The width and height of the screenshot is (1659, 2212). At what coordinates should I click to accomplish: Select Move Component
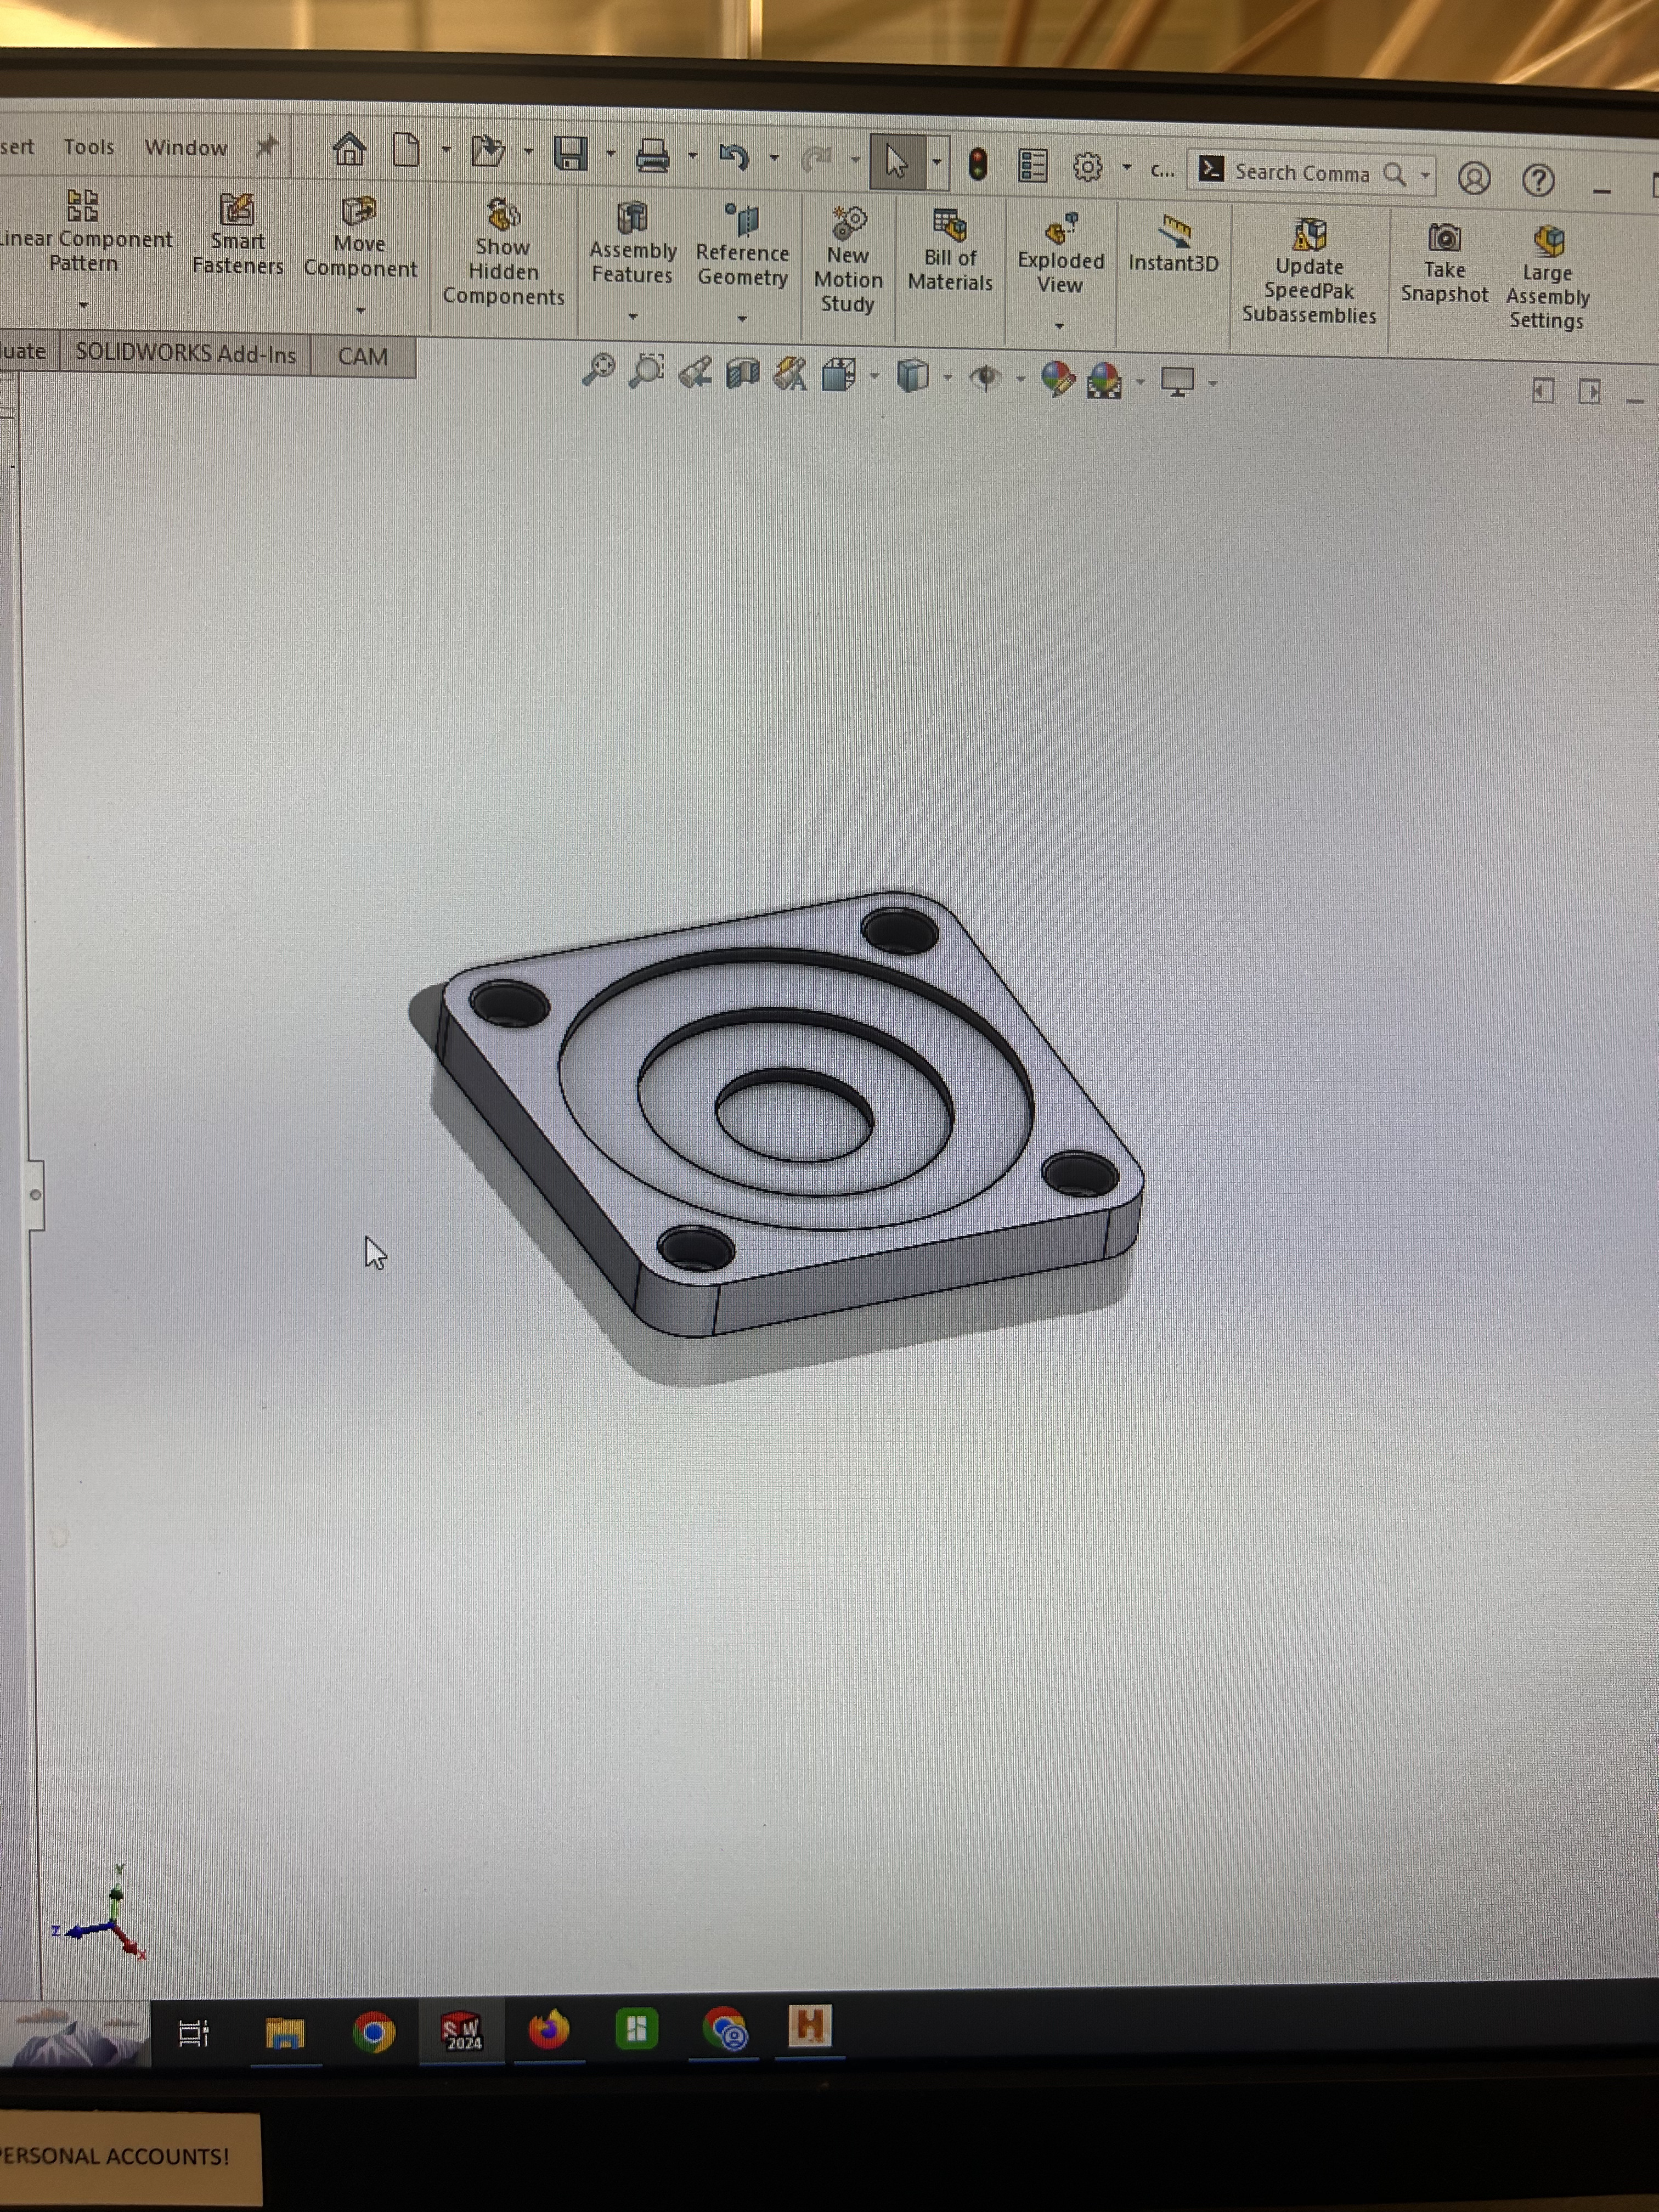(x=362, y=240)
